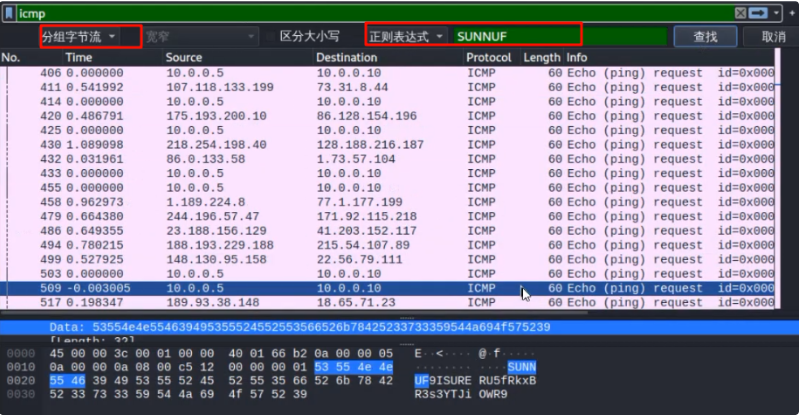
Task: Apply the display filter arrow button
Action: pyautogui.click(x=758, y=13)
